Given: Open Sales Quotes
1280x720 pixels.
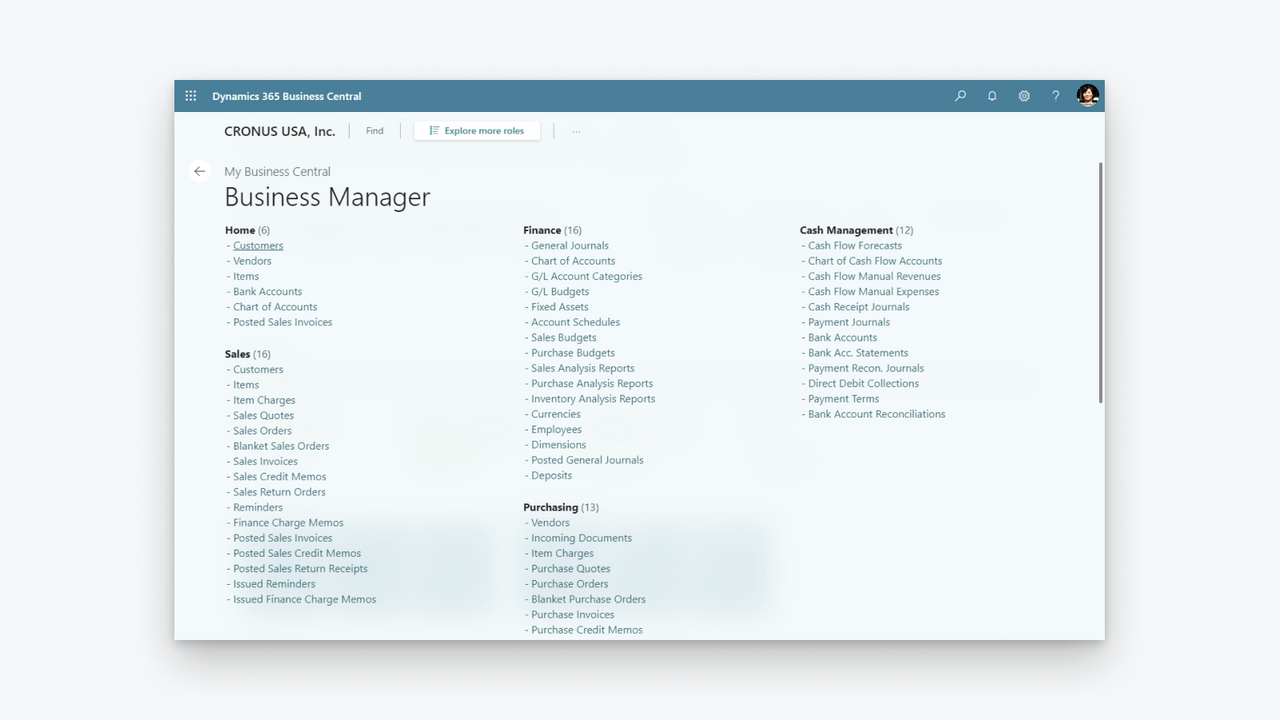Looking at the screenshot, I should [264, 416].
